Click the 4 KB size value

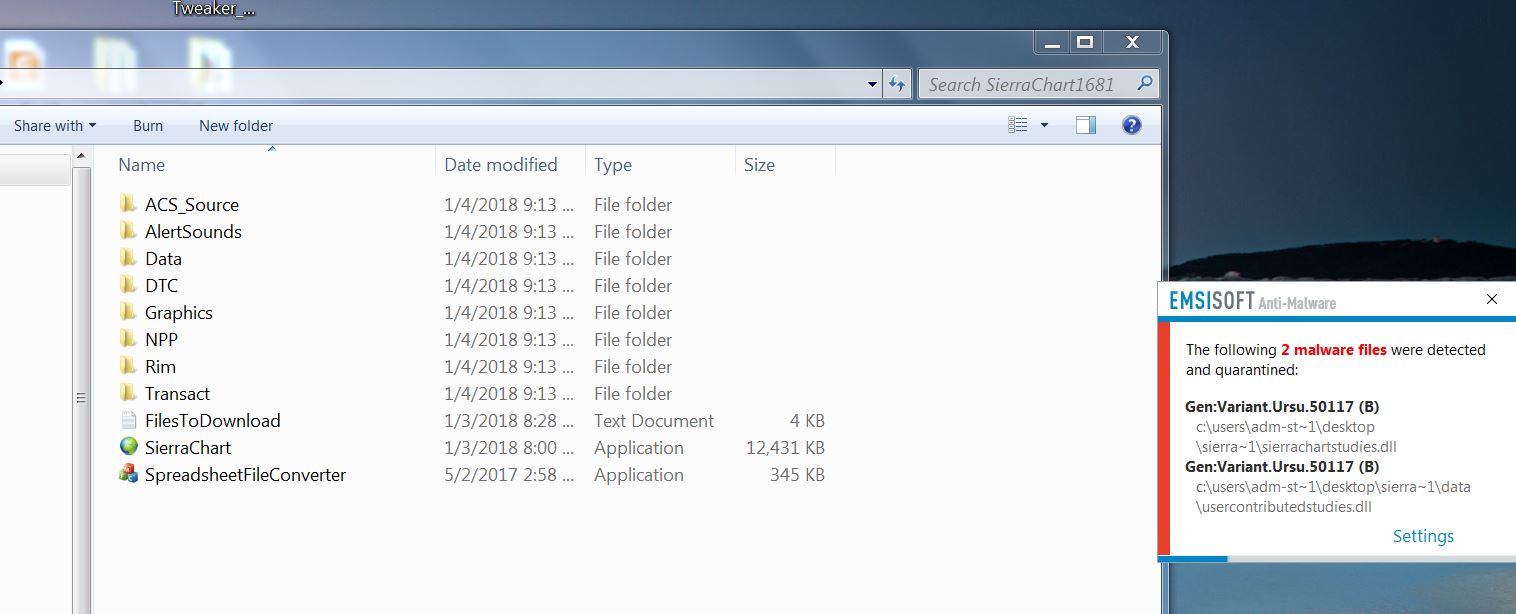[806, 420]
